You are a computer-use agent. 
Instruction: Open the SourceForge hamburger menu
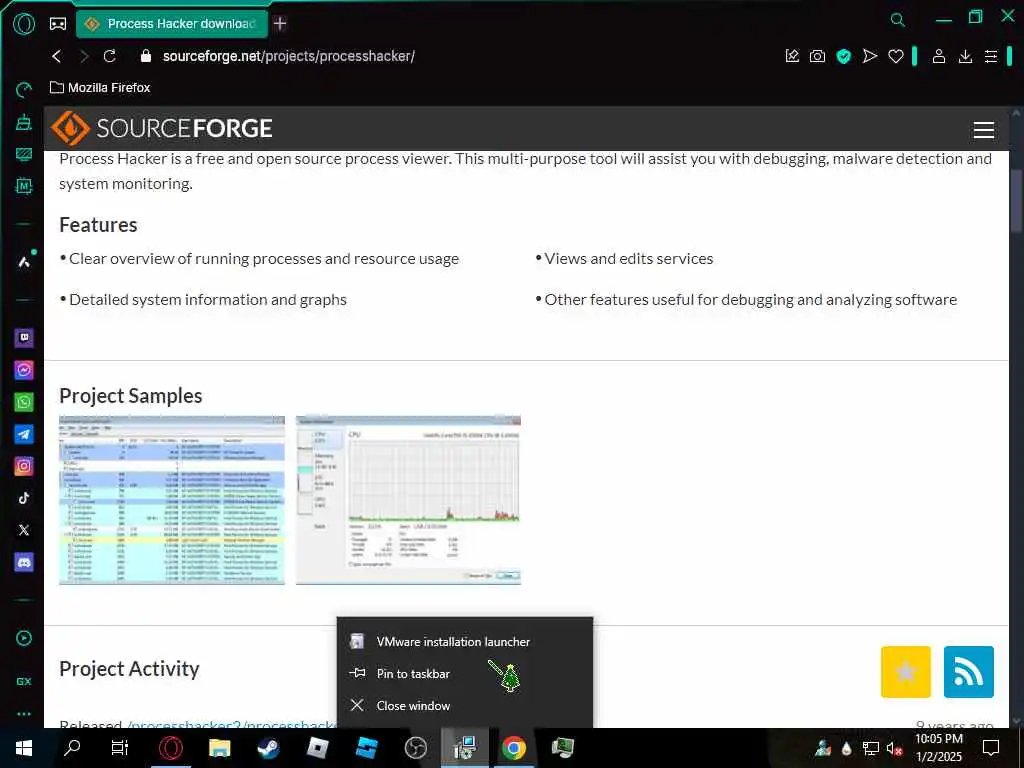click(984, 129)
